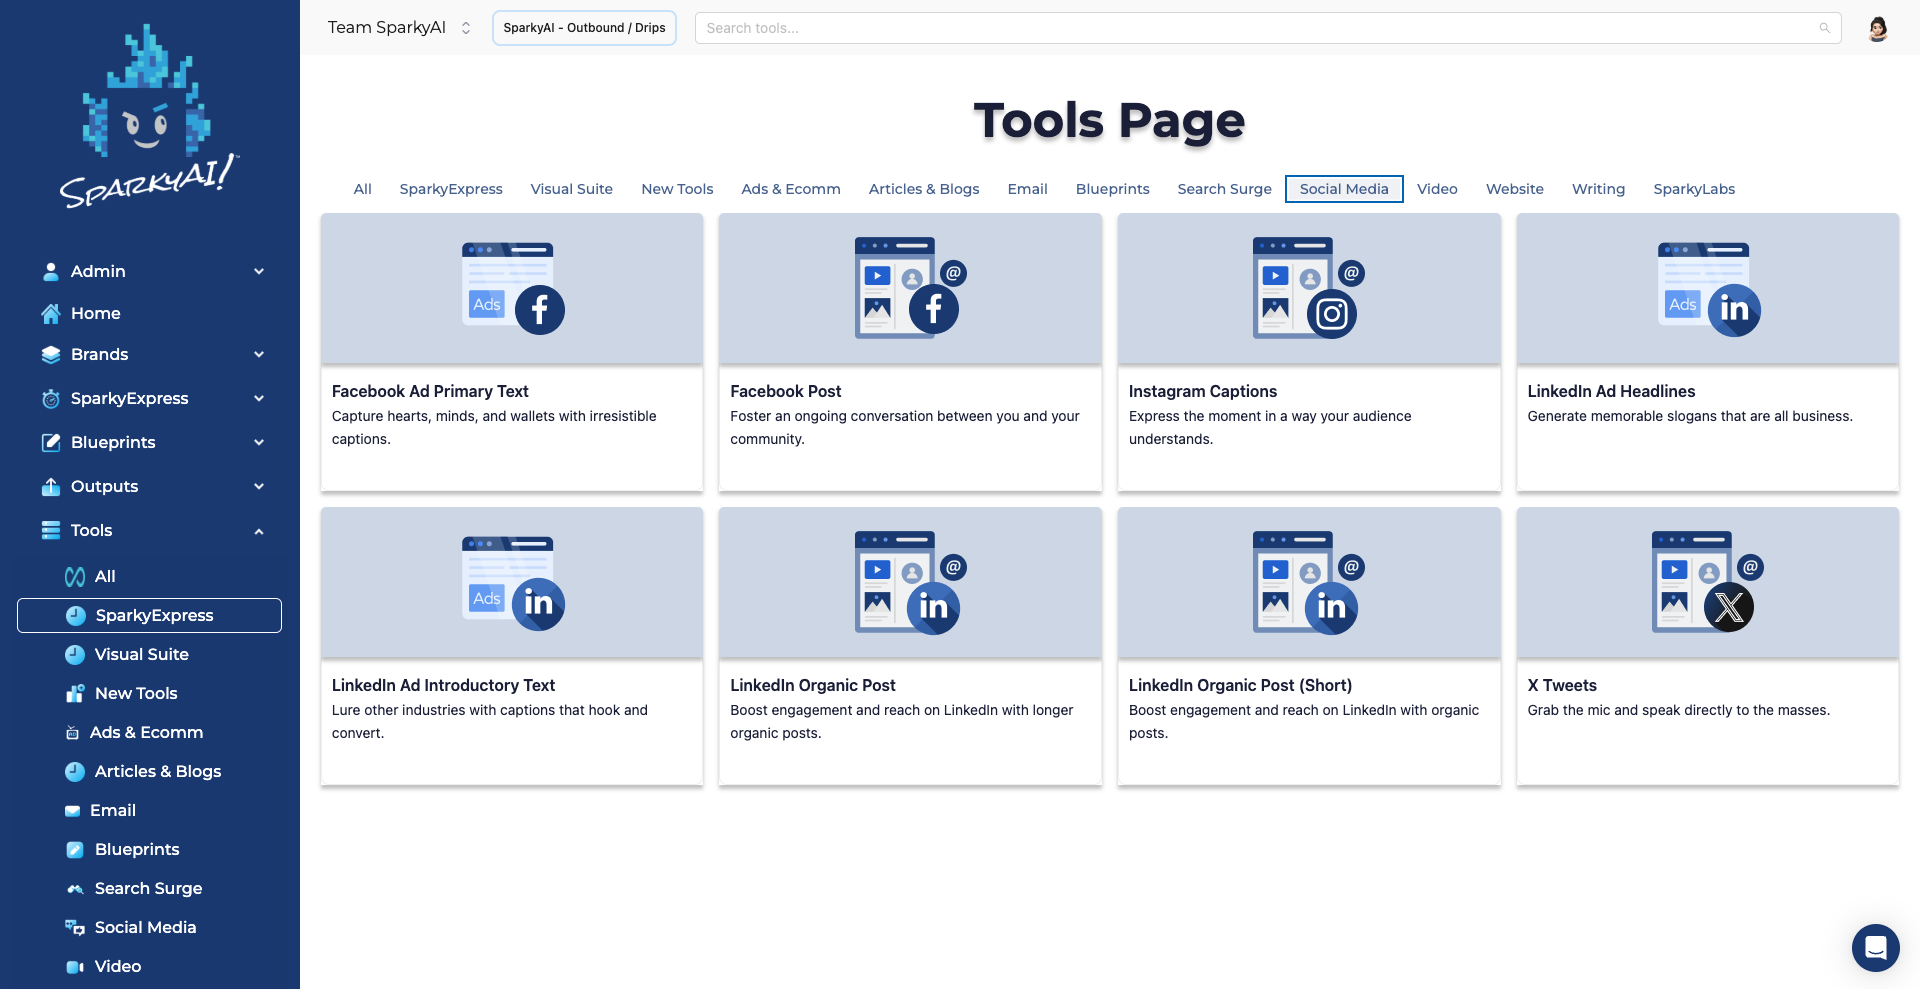Click the SparkyAI flame logo
The image size is (1920, 989).
148,115
